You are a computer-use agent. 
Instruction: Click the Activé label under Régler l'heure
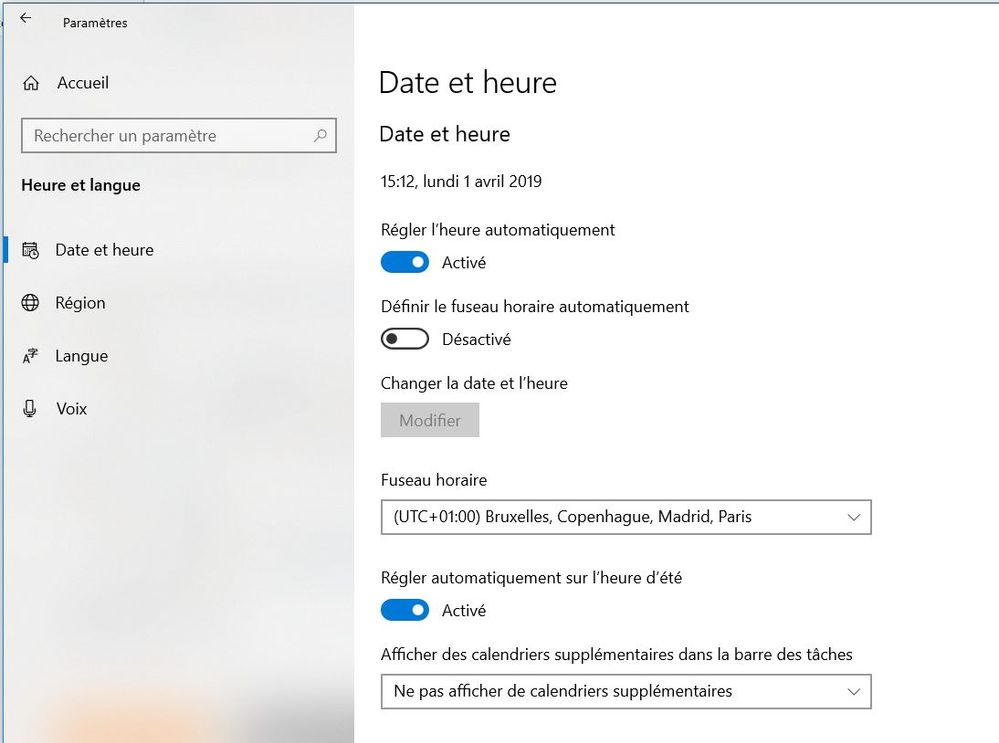click(x=464, y=263)
